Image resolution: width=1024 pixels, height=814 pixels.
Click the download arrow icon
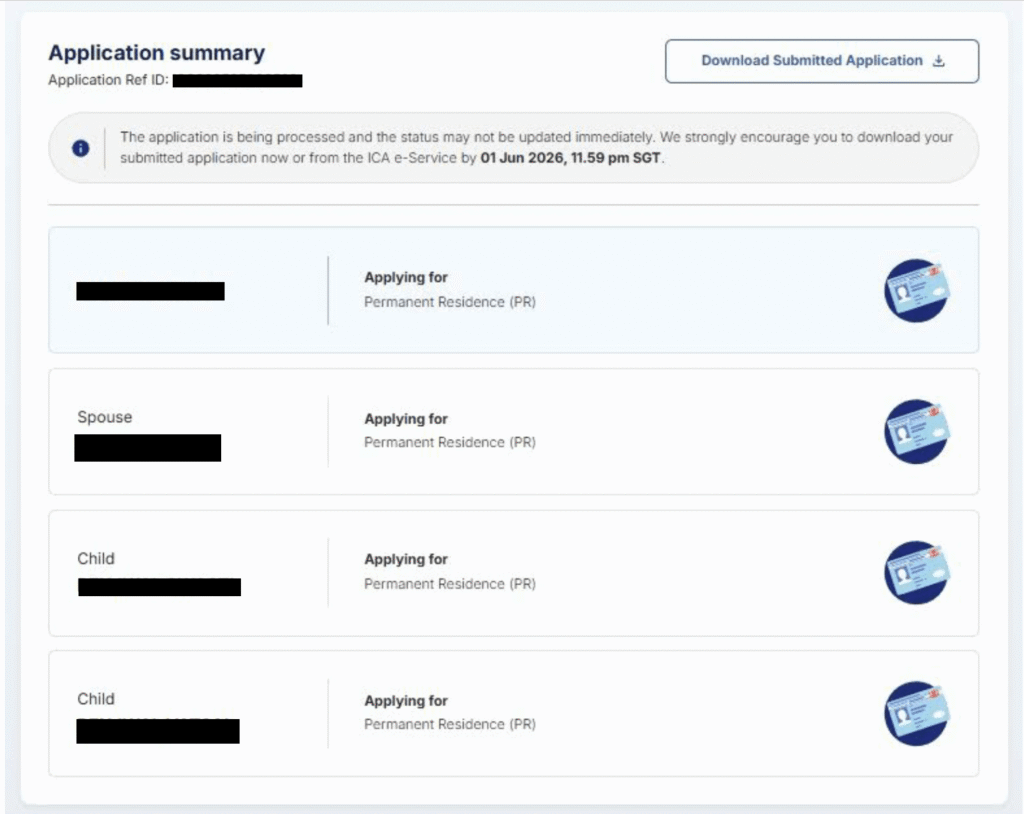939,61
